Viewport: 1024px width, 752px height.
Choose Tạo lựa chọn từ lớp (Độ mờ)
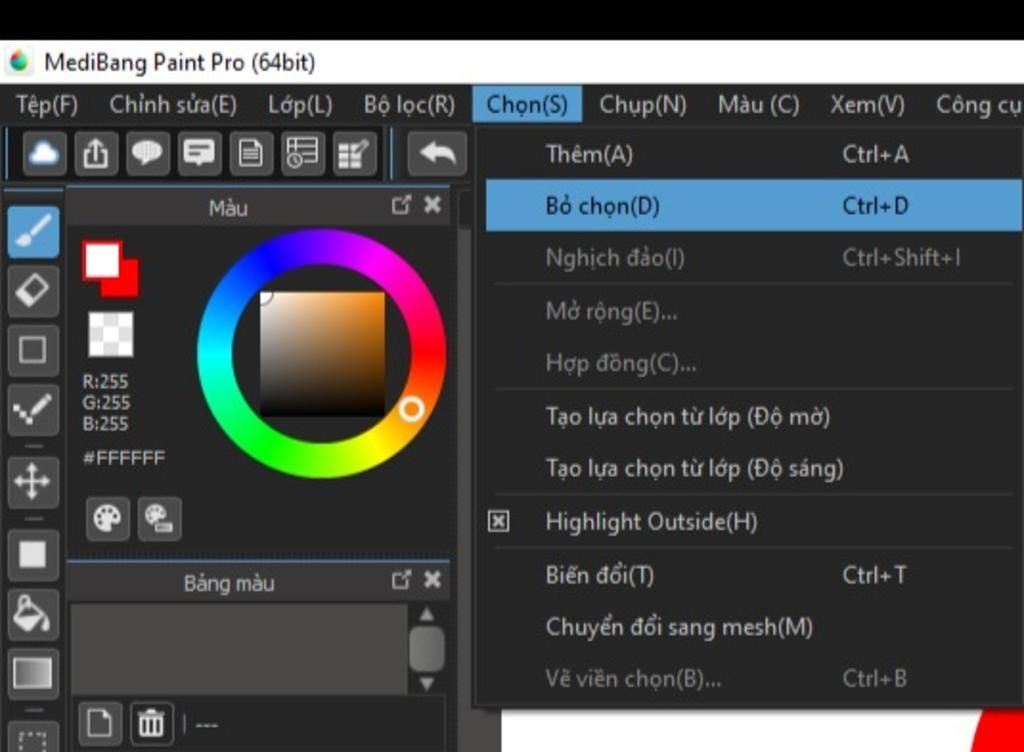point(754,416)
